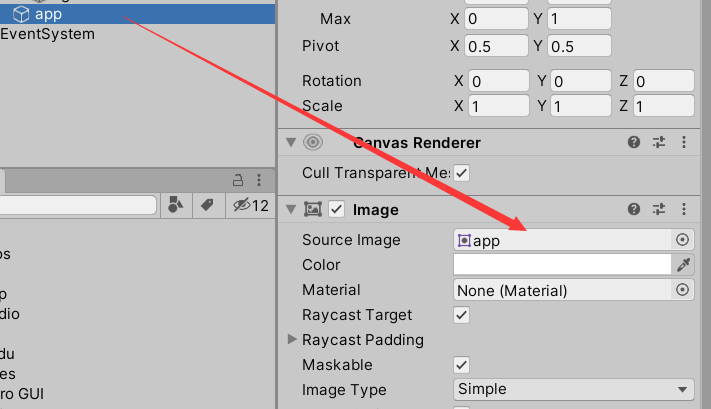Toggle hidden packages visibility count
Image resolution: width=711 pixels, height=409 pixels.
tap(251, 205)
